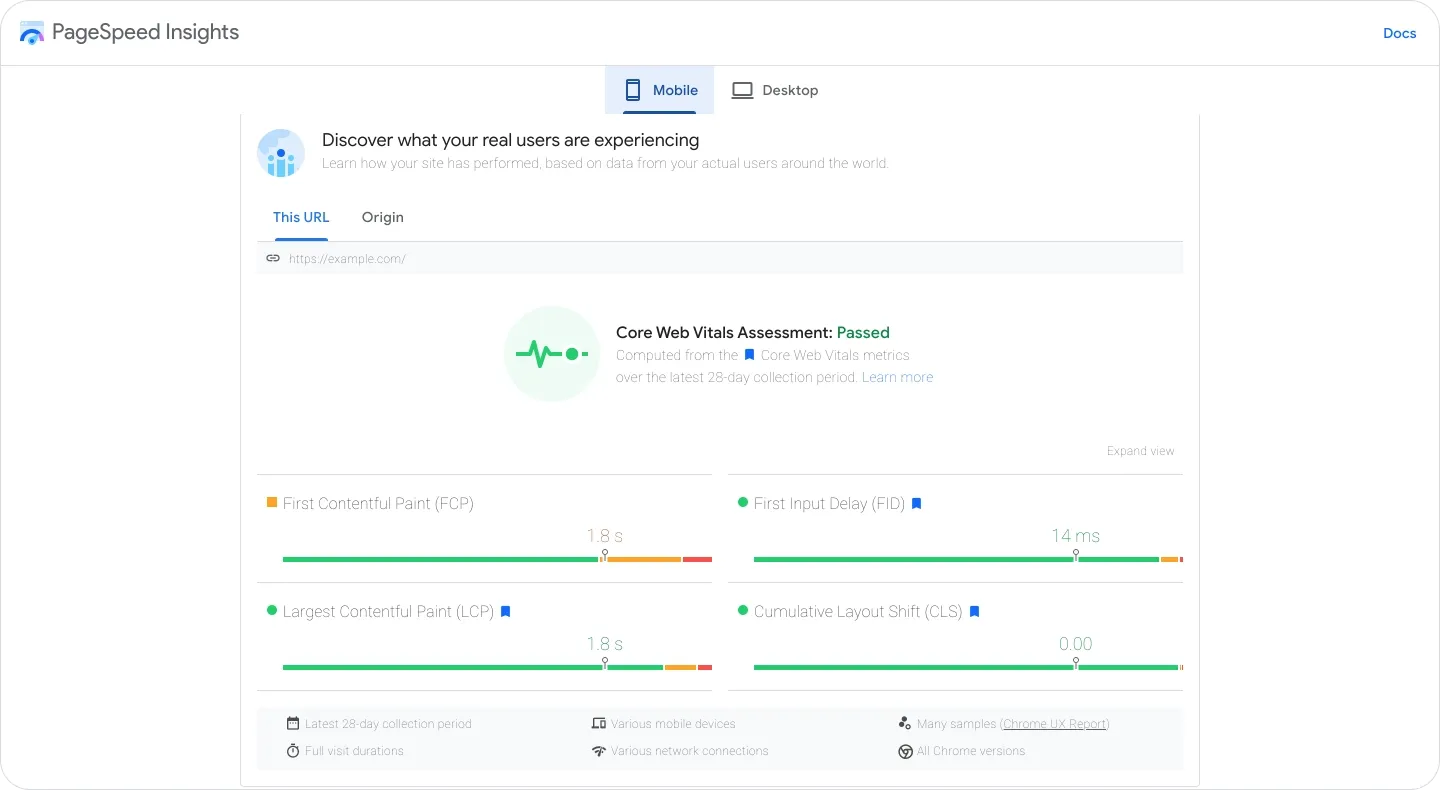Click the Various mobile devices text

[673, 724]
